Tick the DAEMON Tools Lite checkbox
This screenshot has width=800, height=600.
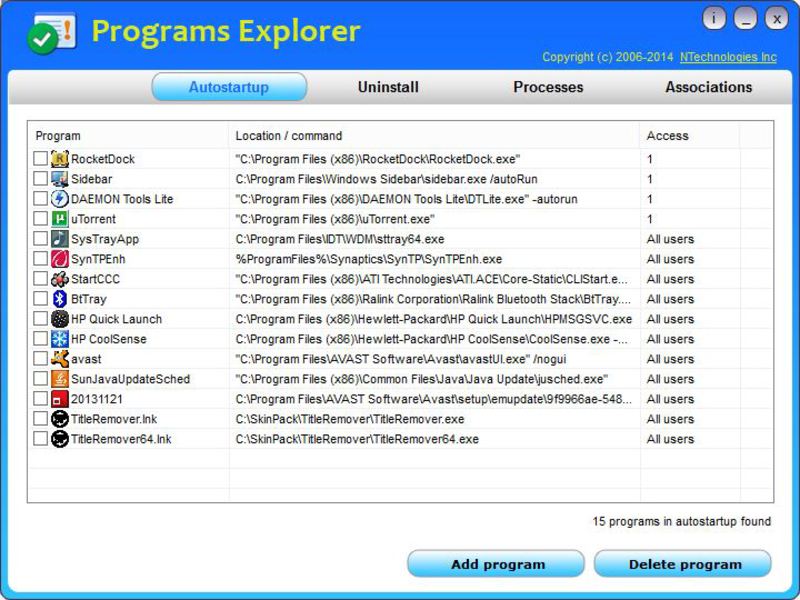(40, 198)
